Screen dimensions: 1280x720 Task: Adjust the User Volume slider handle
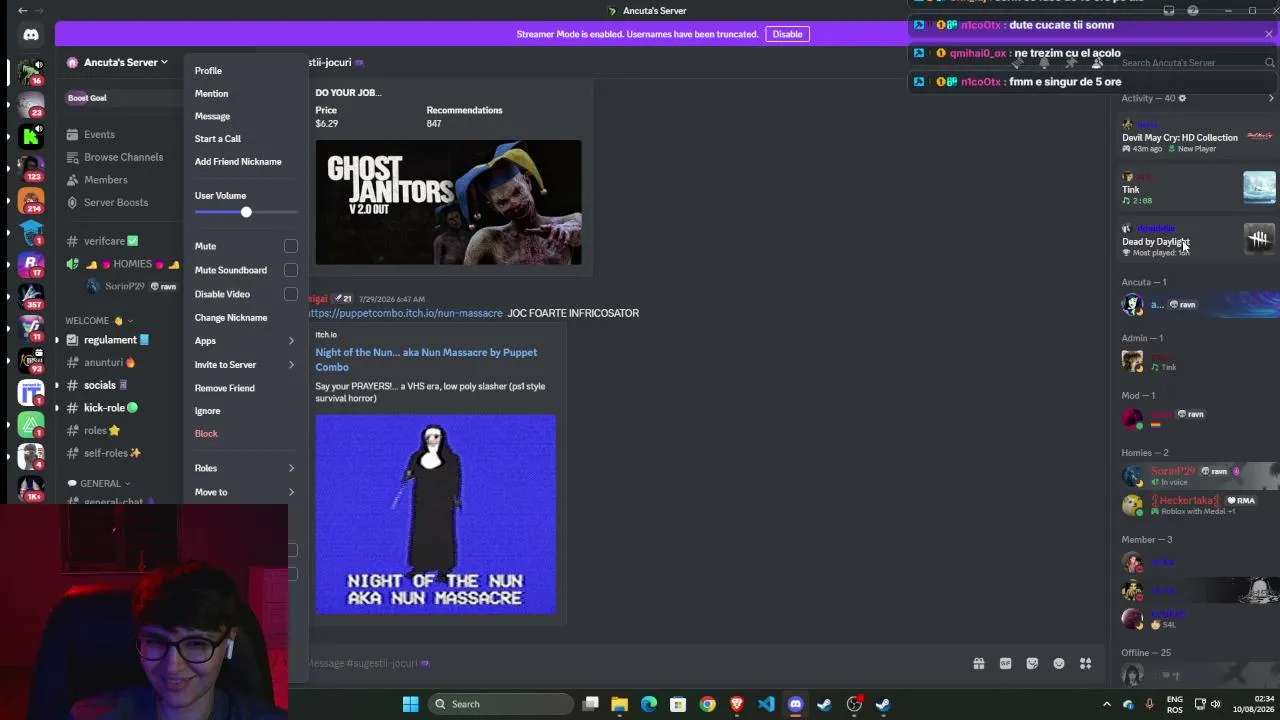(246, 212)
